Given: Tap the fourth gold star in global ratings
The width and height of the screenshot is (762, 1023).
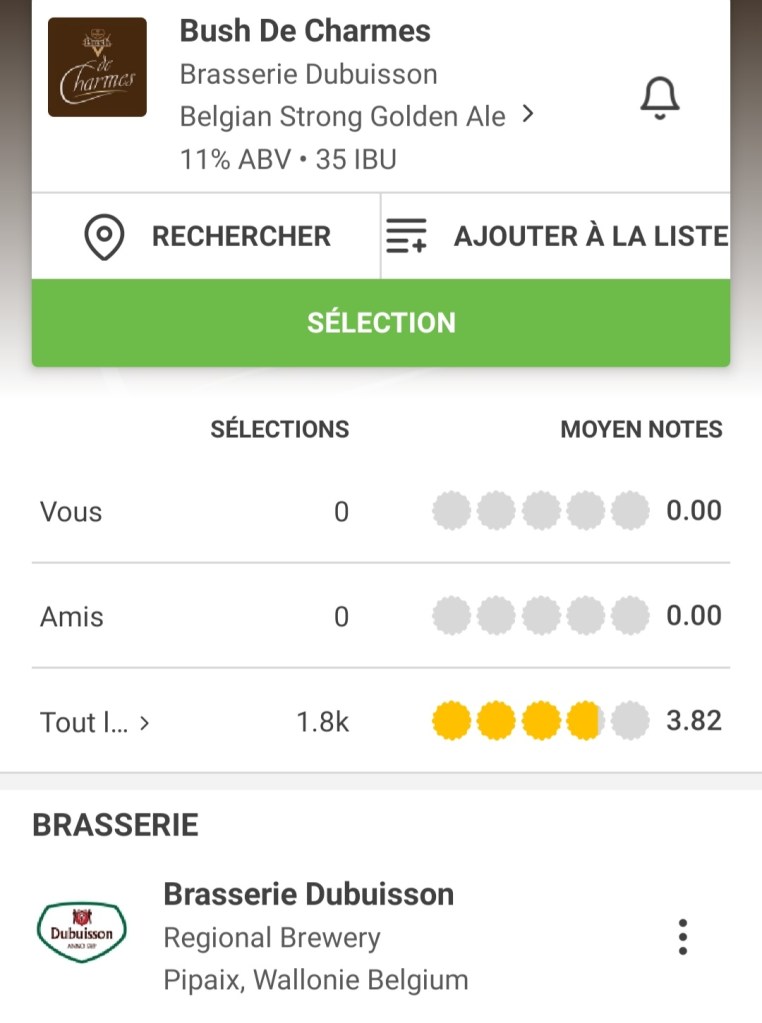Looking at the screenshot, I should tap(584, 721).
